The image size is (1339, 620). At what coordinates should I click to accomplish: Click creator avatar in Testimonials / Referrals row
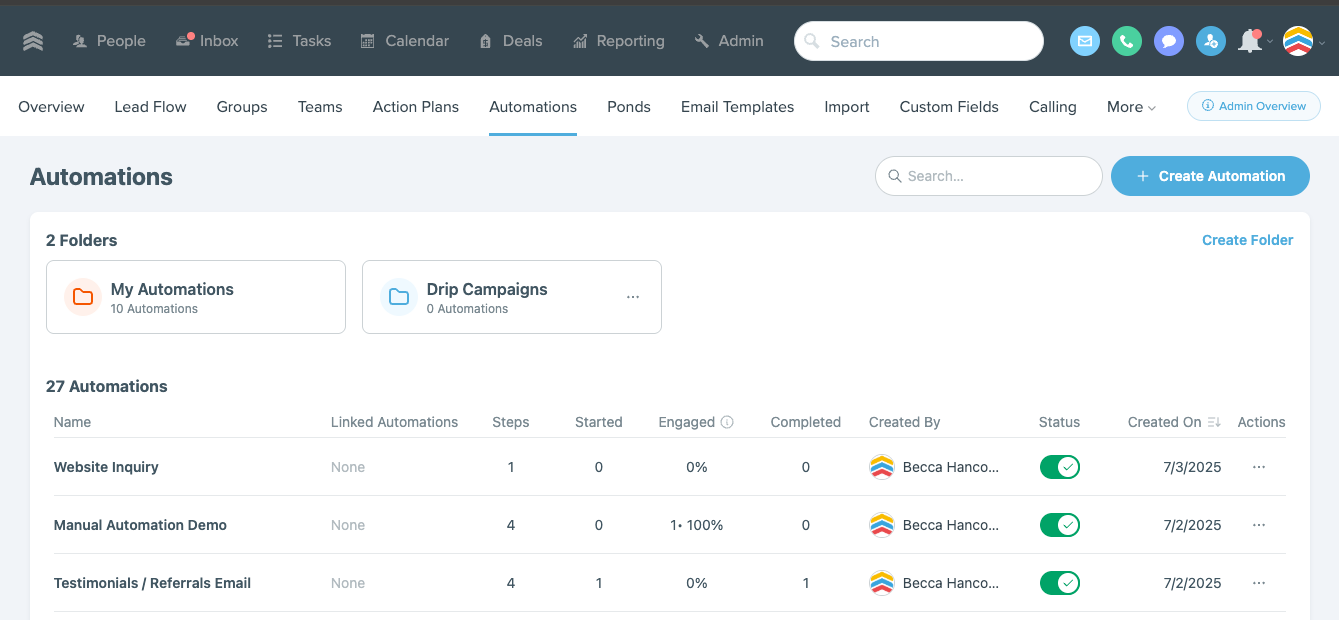pyautogui.click(x=881, y=583)
